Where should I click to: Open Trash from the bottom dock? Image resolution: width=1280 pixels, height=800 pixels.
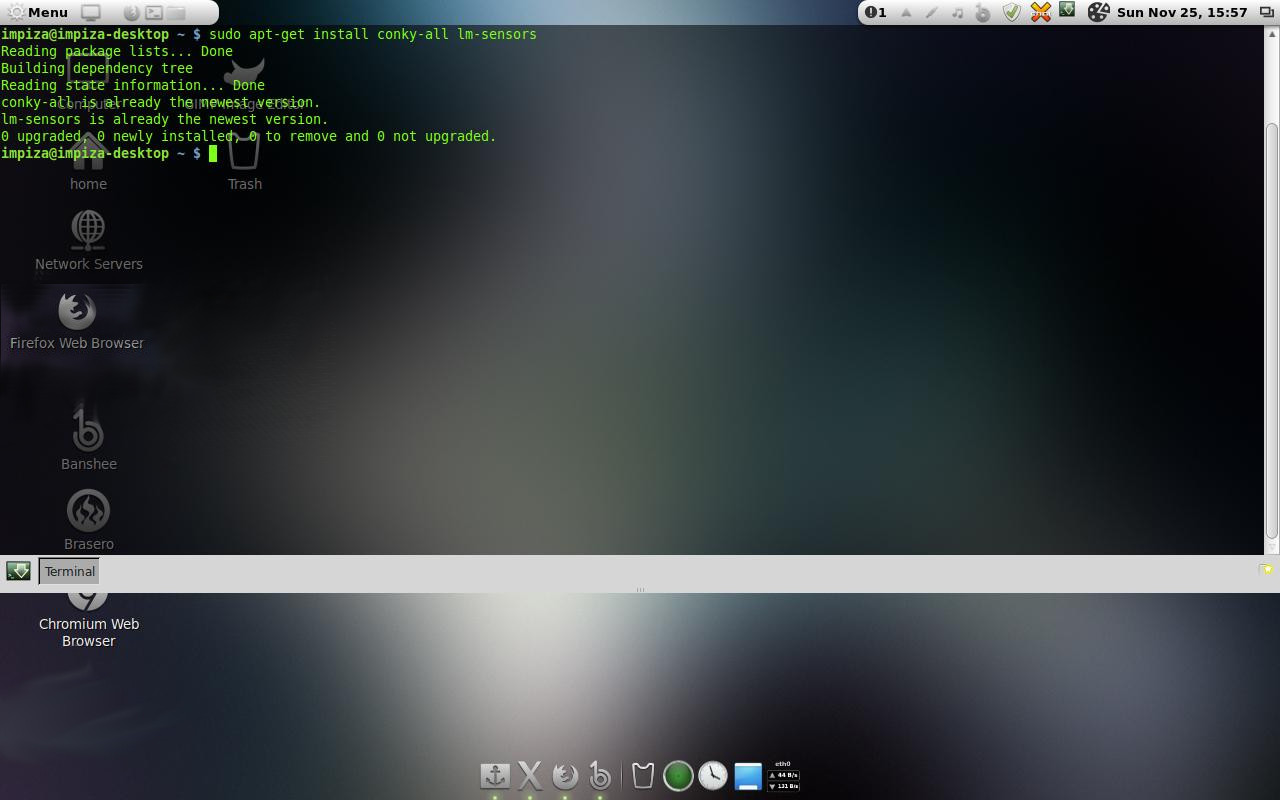[x=643, y=775]
